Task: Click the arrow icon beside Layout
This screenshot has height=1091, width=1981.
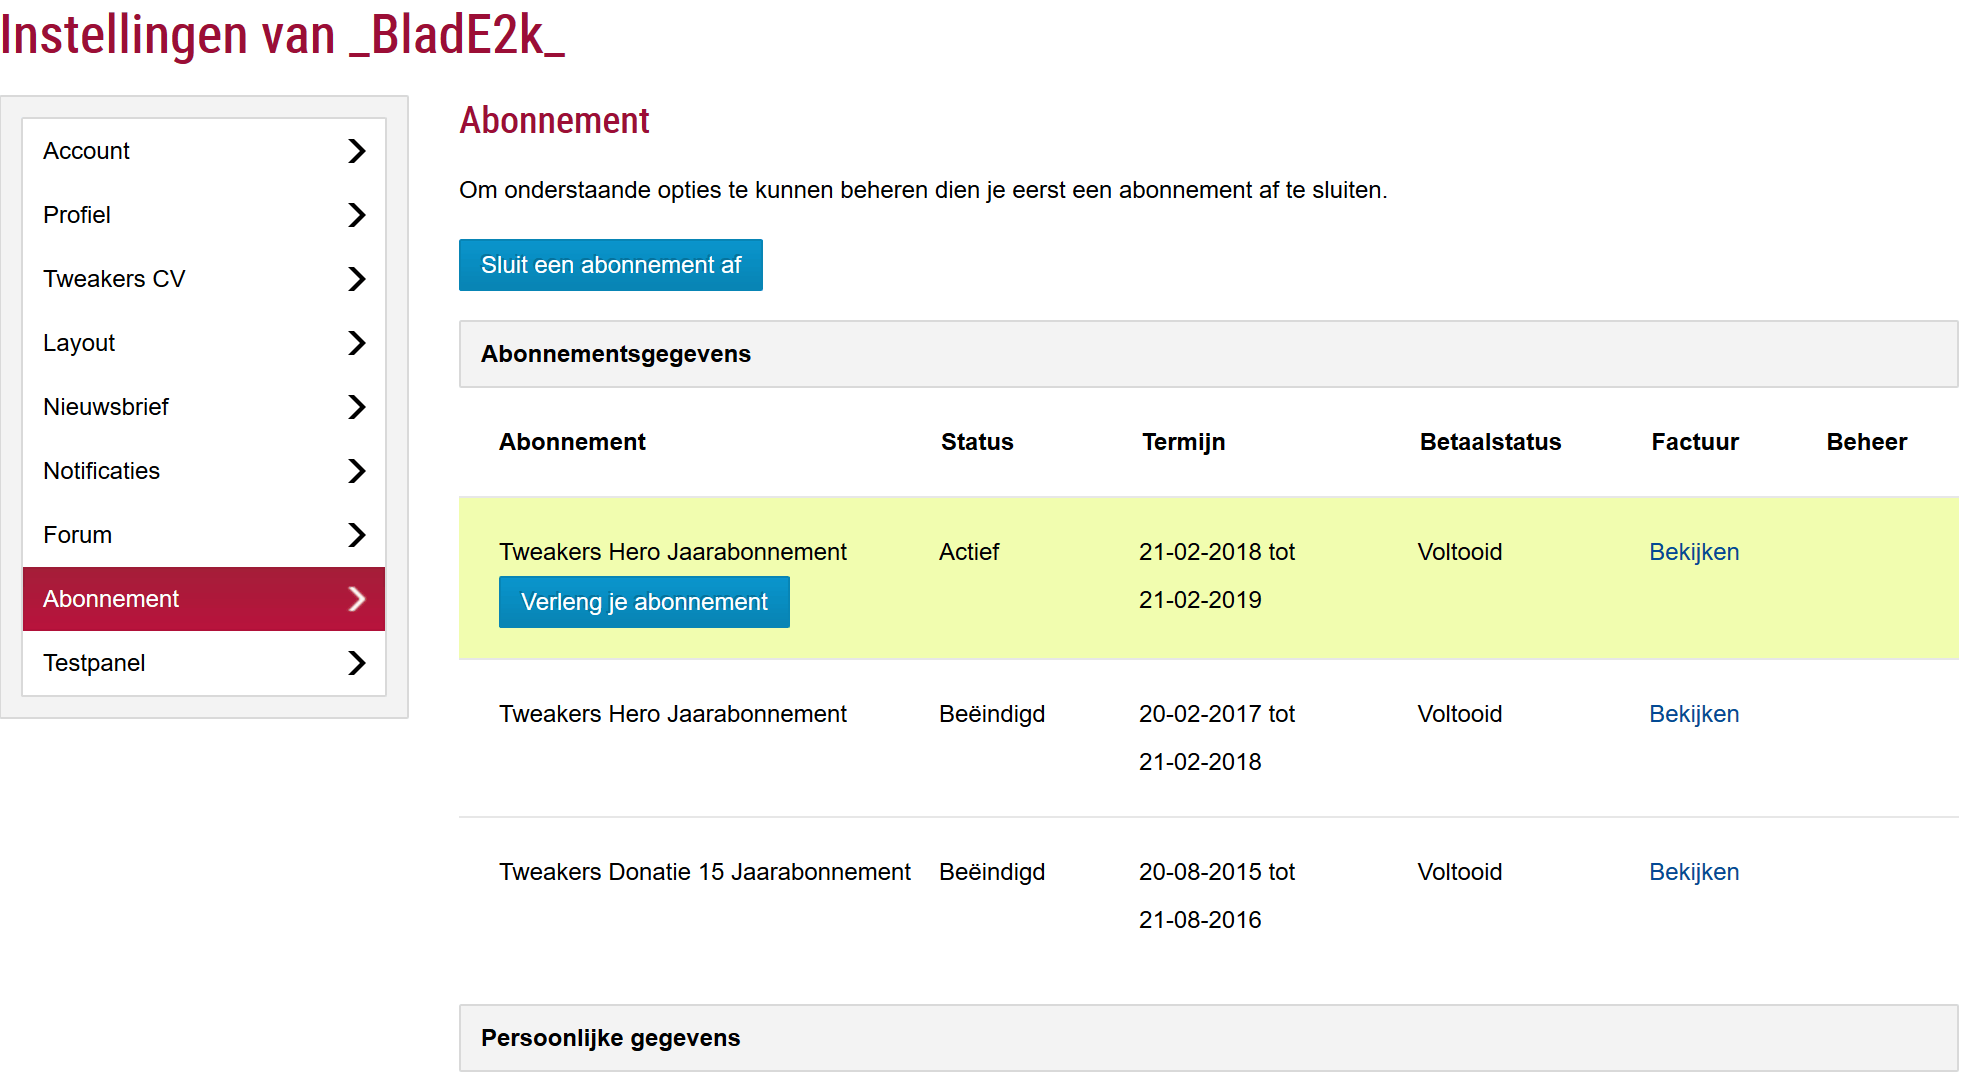Action: click(x=356, y=343)
